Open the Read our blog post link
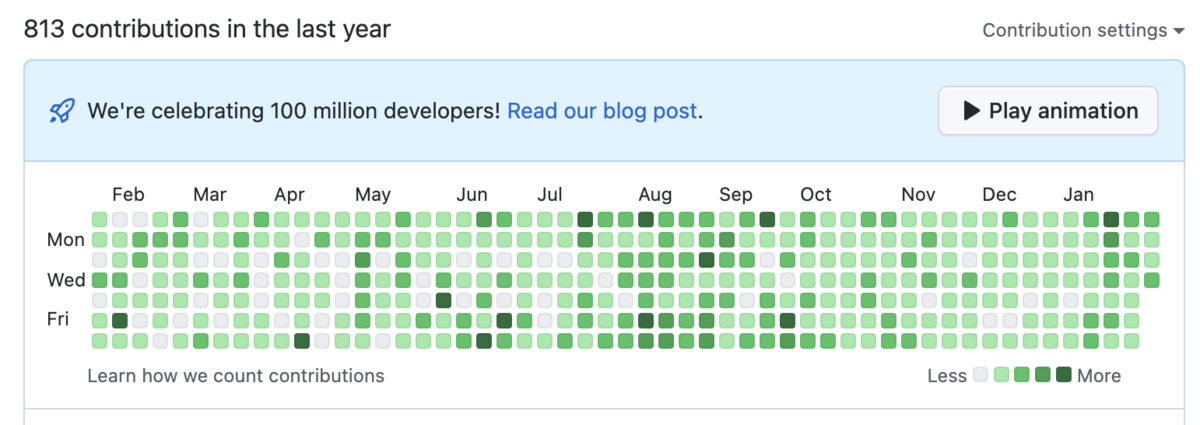This screenshot has width=1200, height=425. 602,111
